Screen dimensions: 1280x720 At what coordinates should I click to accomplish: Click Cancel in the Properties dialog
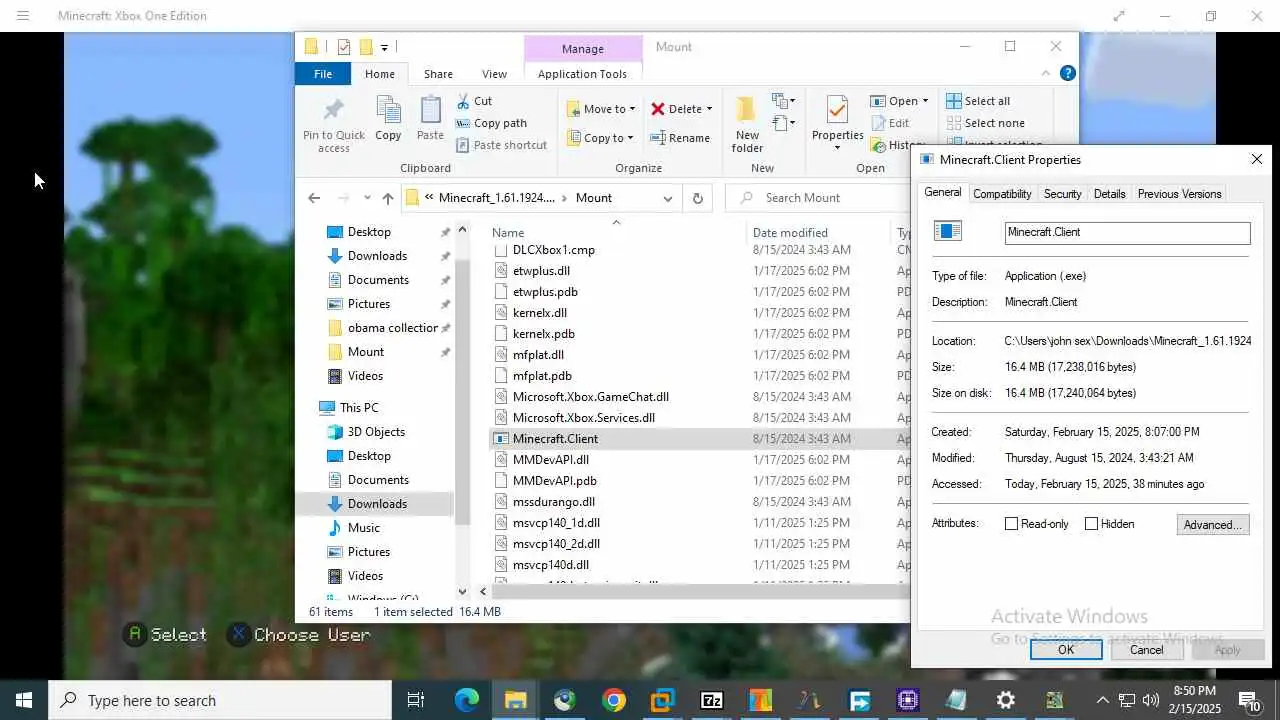pyautogui.click(x=1146, y=650)
